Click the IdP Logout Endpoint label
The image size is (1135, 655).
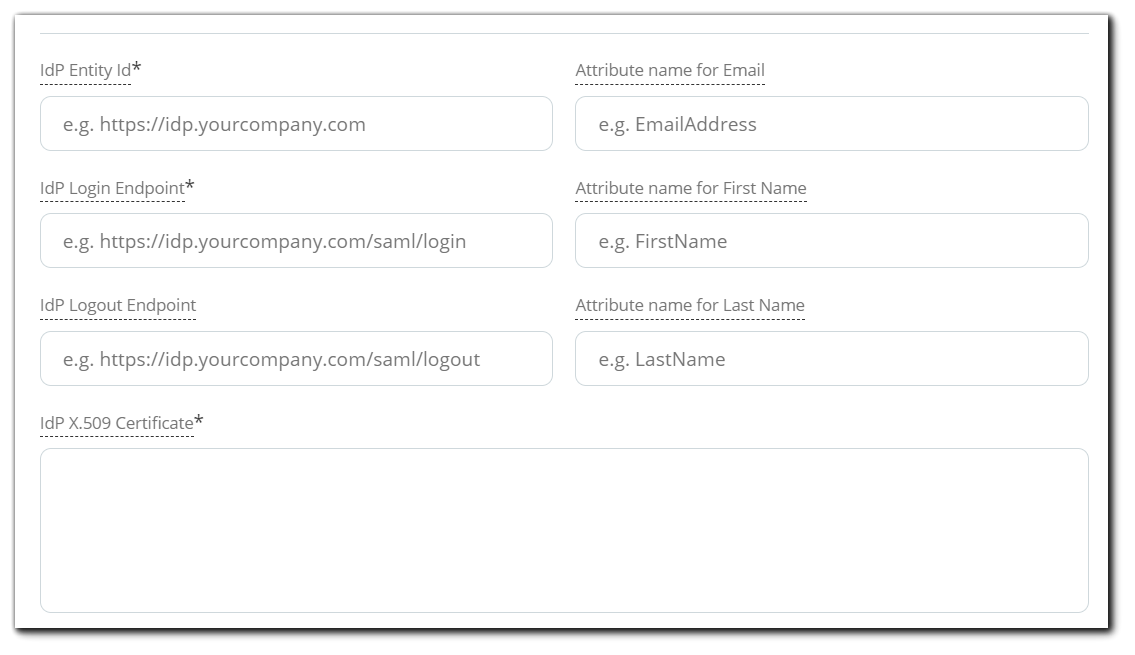[x=118, y=305]
